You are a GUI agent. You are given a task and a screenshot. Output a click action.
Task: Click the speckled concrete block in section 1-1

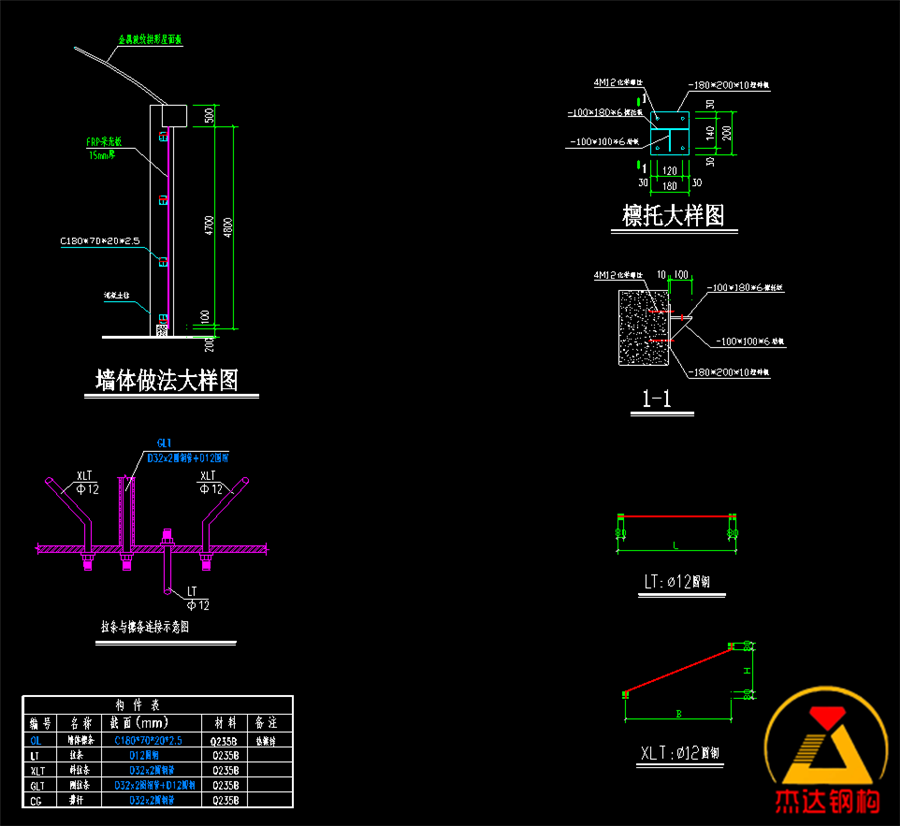pos(643,328)
